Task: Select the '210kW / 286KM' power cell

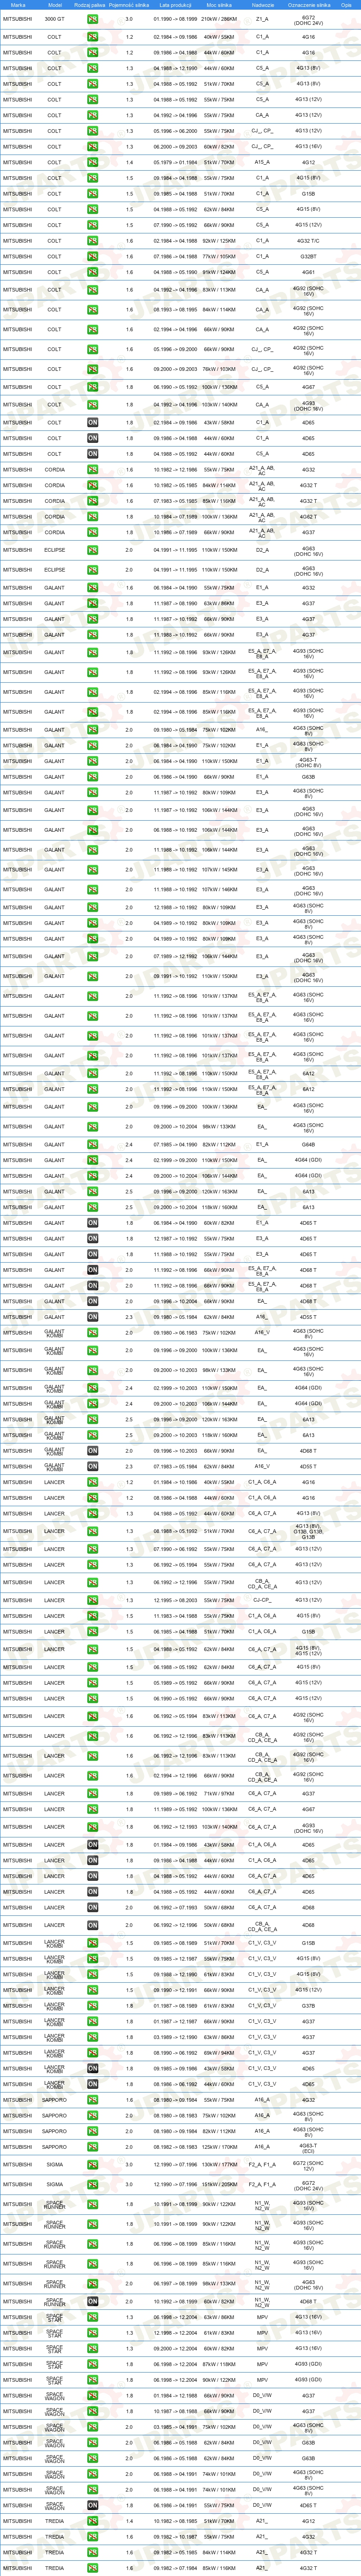Action: tap(219, 19)
